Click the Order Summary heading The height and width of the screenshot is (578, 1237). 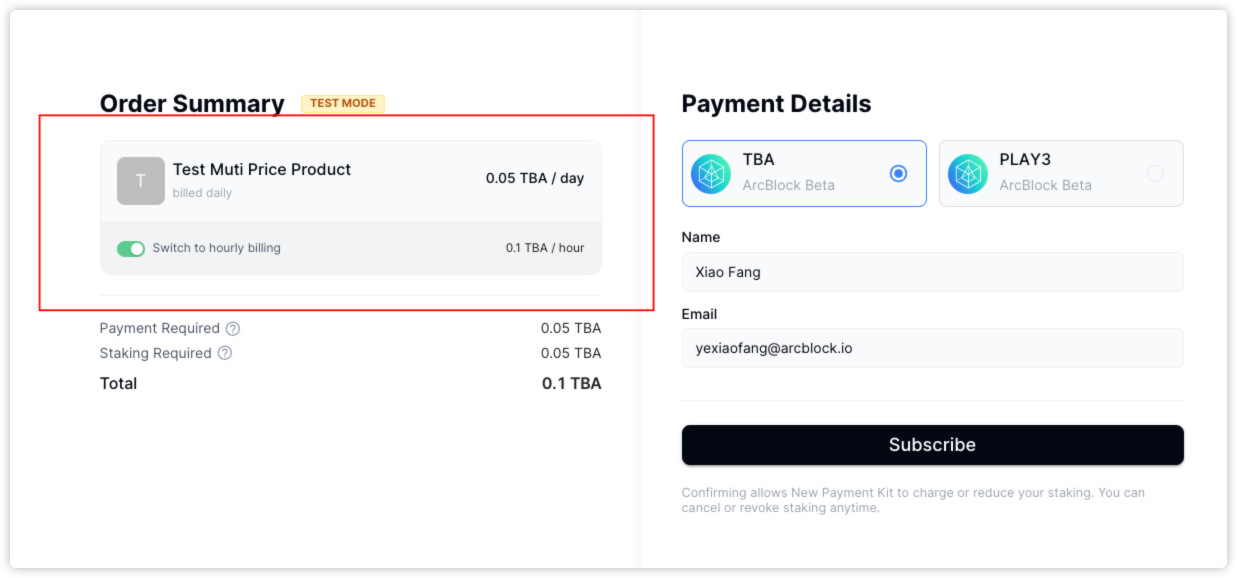tap(192, 104)
